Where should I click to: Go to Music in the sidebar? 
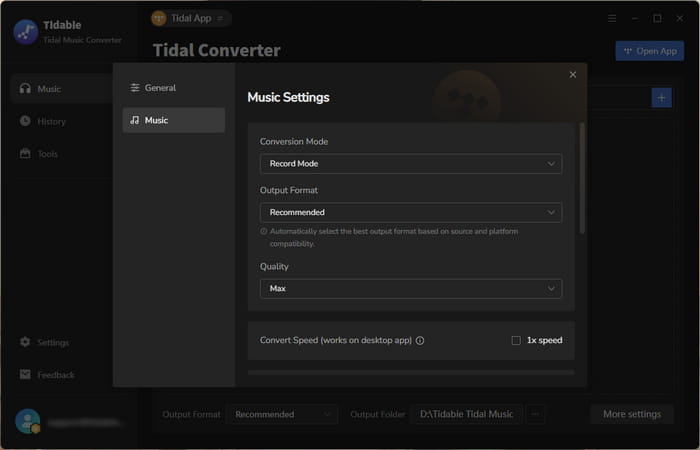[62, 89]
